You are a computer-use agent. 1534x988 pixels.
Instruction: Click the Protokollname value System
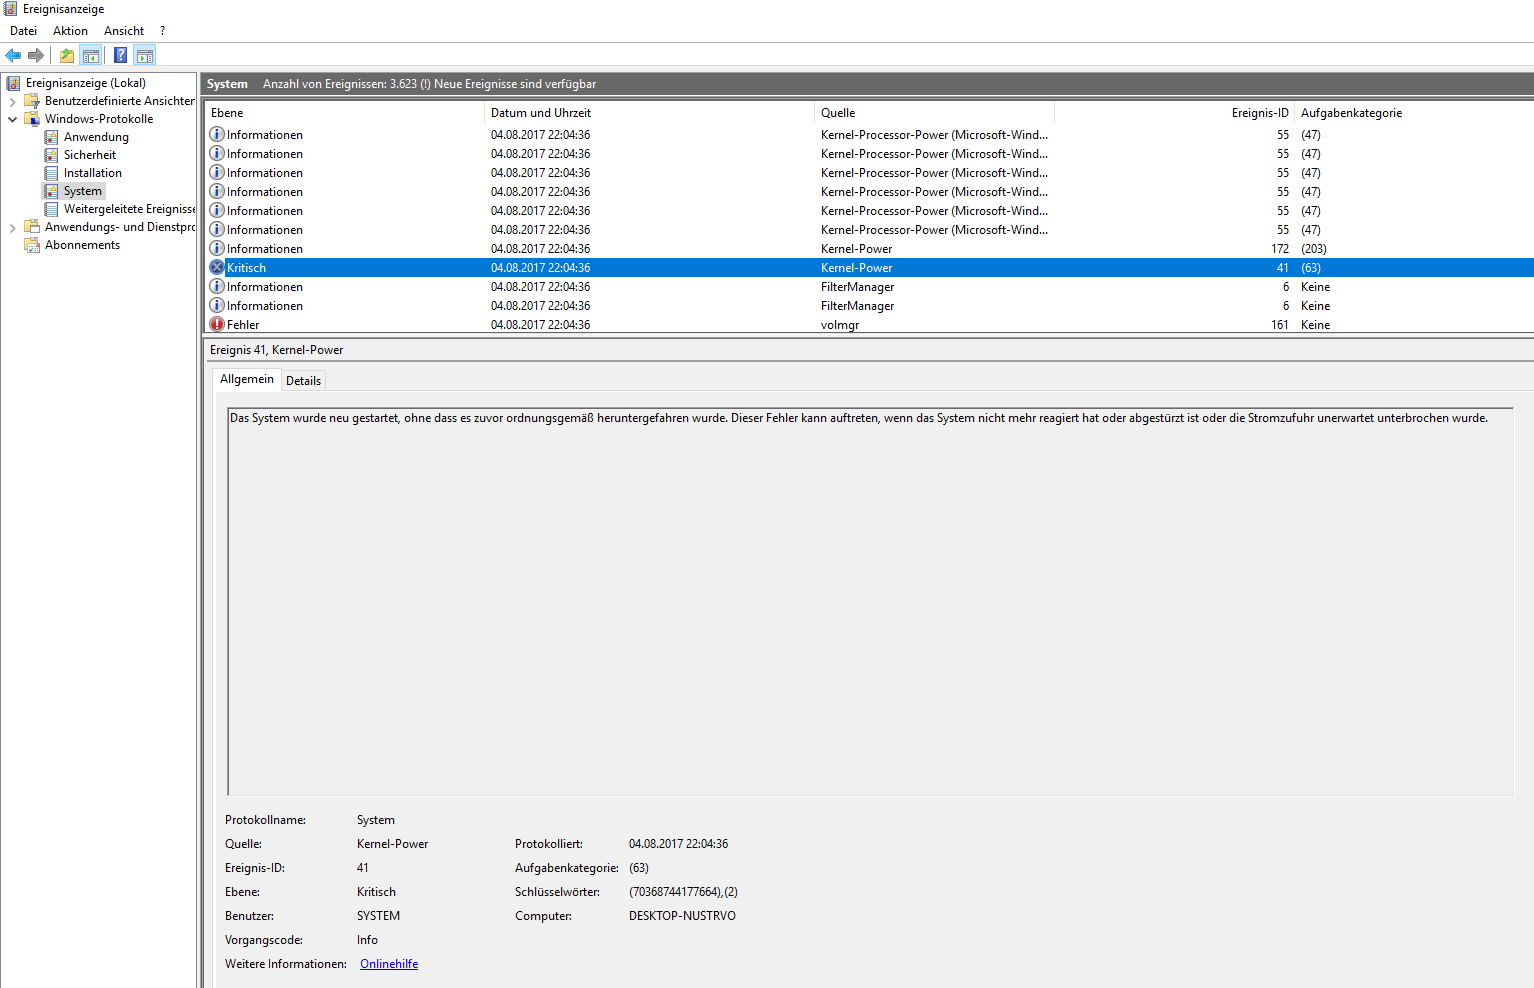(376, 820)
